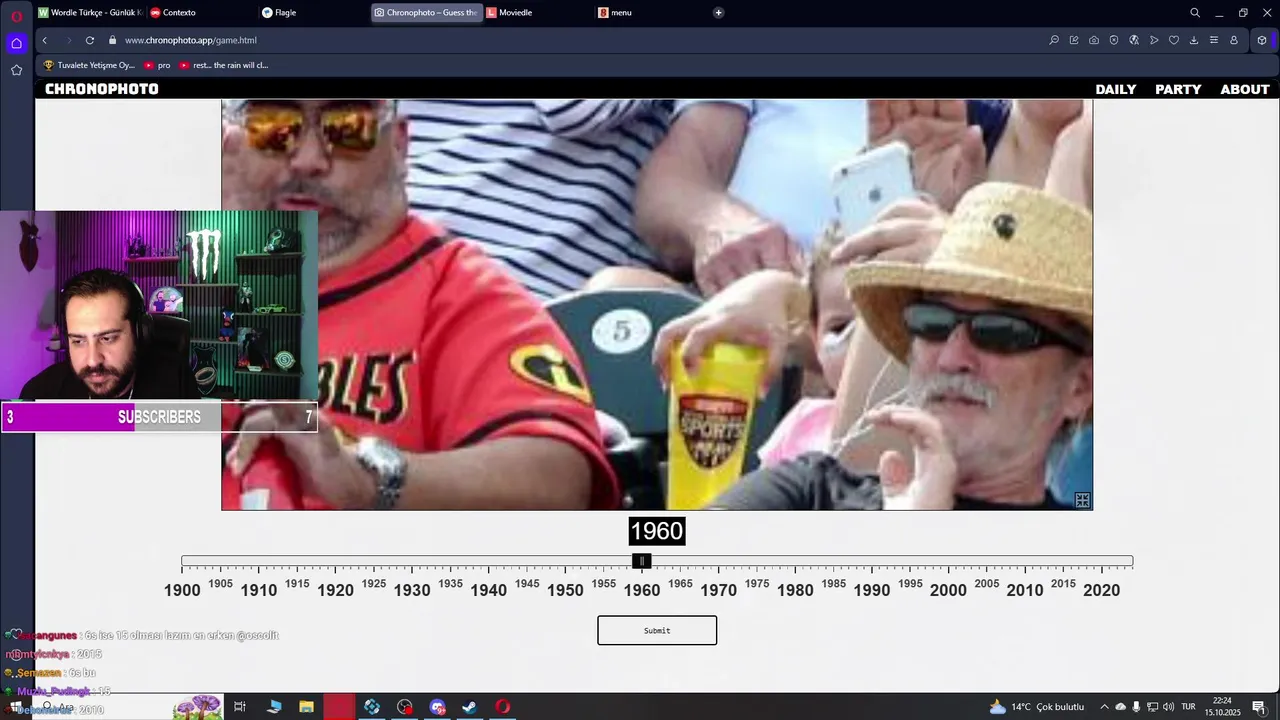The image size is (1280, 720).
Task: Go back with the browser back arrow
Action: click(44, 40)
